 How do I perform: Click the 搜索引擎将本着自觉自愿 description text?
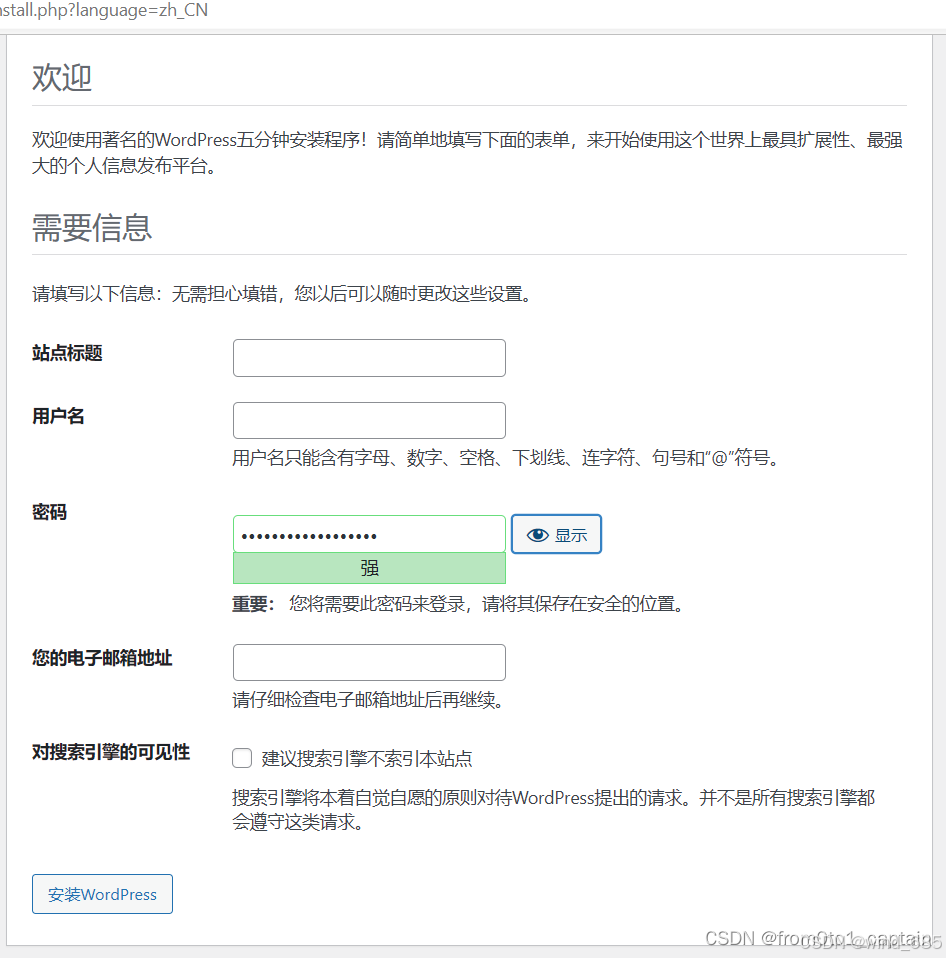click(x=554, y=810)
